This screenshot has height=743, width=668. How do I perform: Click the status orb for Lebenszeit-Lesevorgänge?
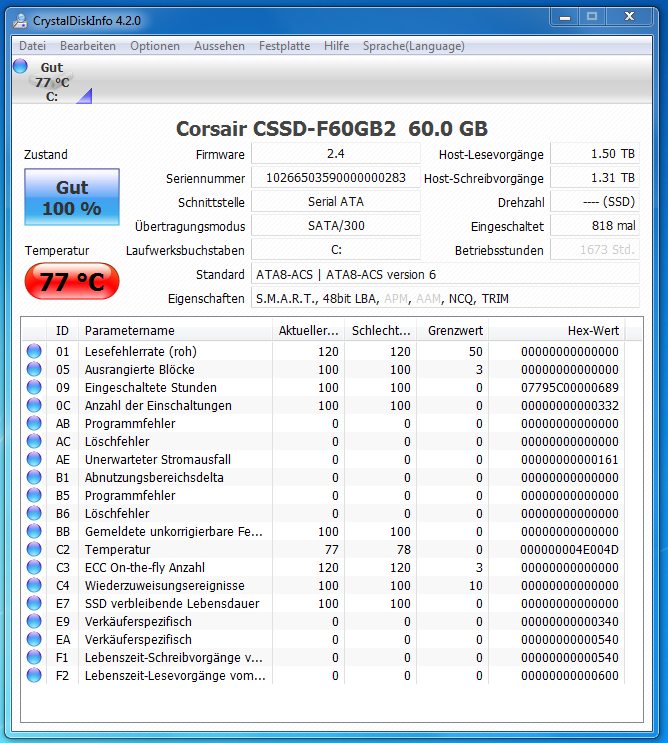point(34,675)
